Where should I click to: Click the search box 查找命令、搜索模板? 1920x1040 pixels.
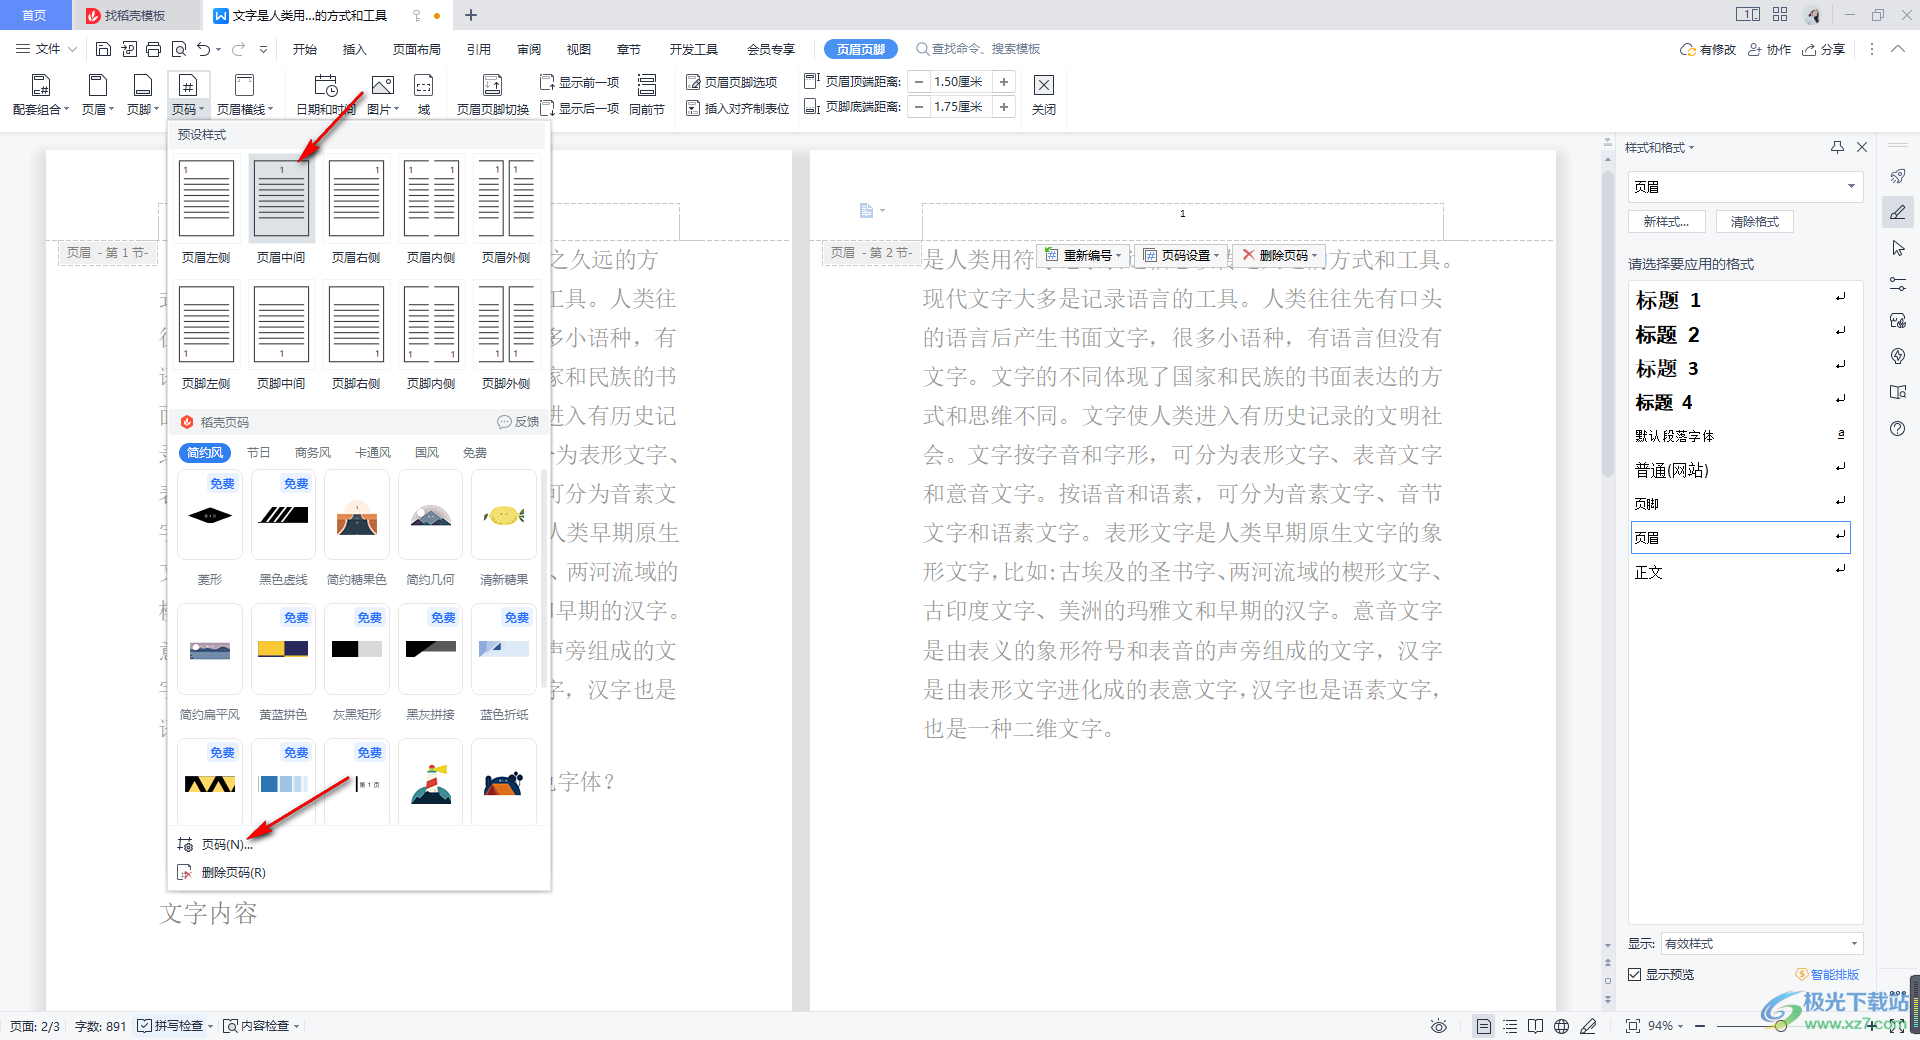(977, 49)
